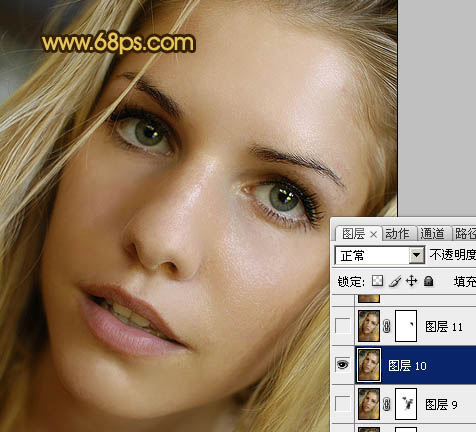
Task: Select the 图层 9 layer mask thumbnail
Action: 406,404
